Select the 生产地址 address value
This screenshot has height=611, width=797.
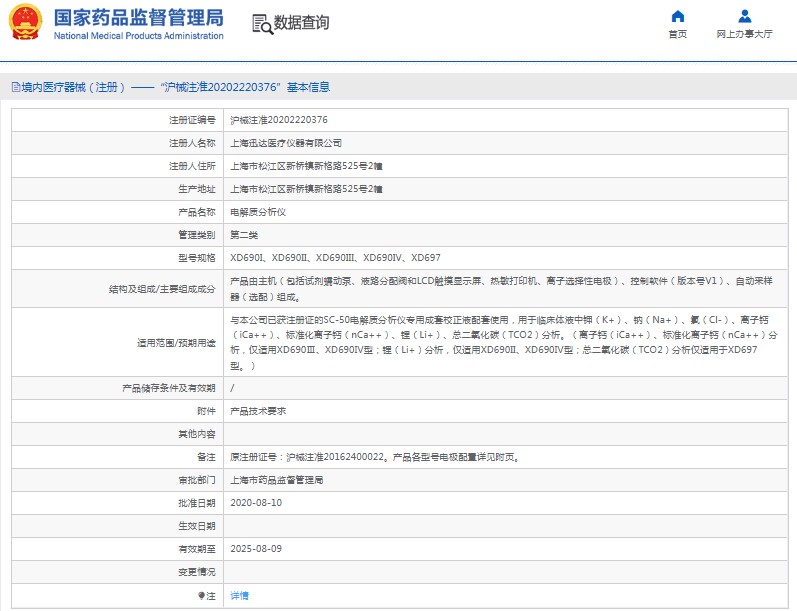tap(306, 189)
